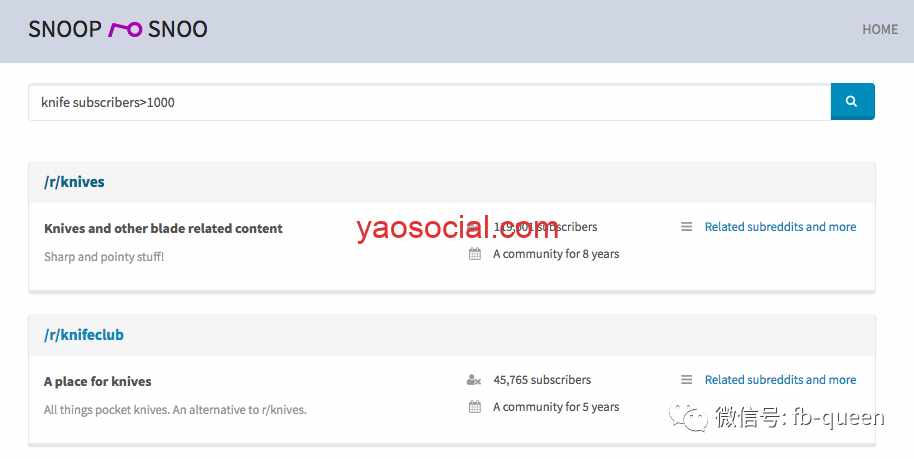Click the blue search magnifier button
914x459 pixels.
[852, 101]
